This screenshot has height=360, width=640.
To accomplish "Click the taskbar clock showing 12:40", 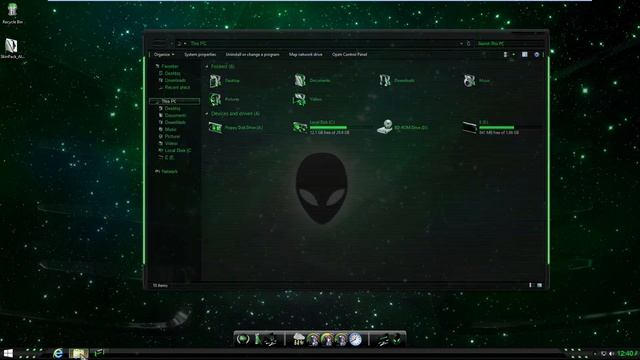I will [628, 353].
